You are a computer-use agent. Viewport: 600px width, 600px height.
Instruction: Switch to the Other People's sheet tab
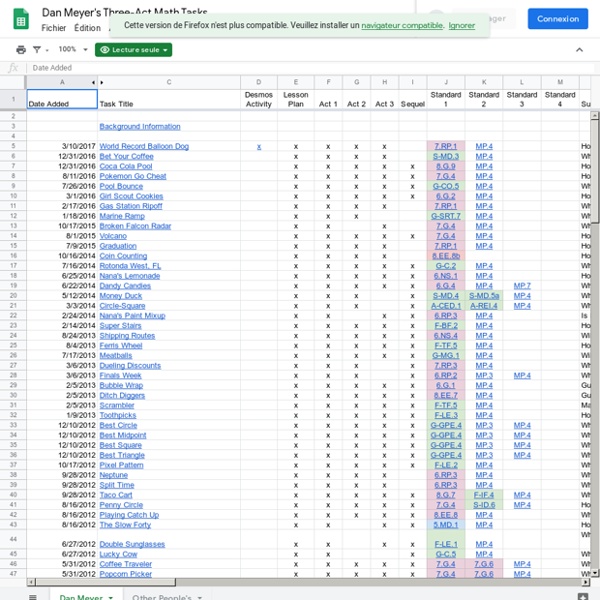(x=161, y=597)
